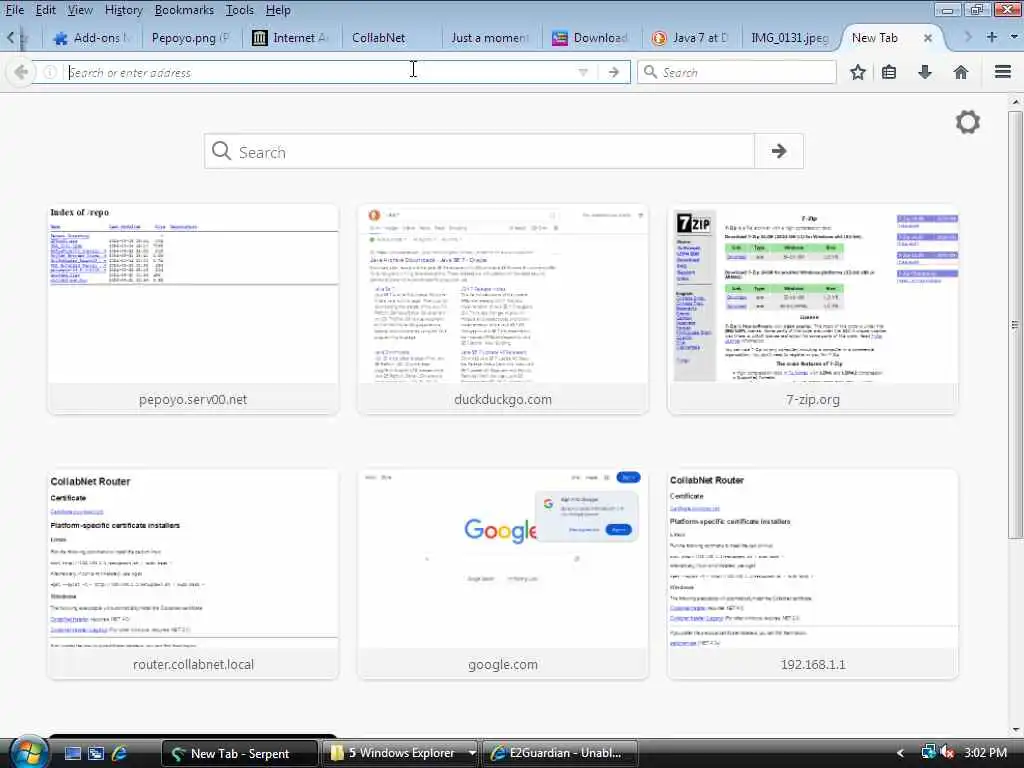Switch to the Internet Archive tab
The width and height of the screenshot is (1024, 768).
291,38
